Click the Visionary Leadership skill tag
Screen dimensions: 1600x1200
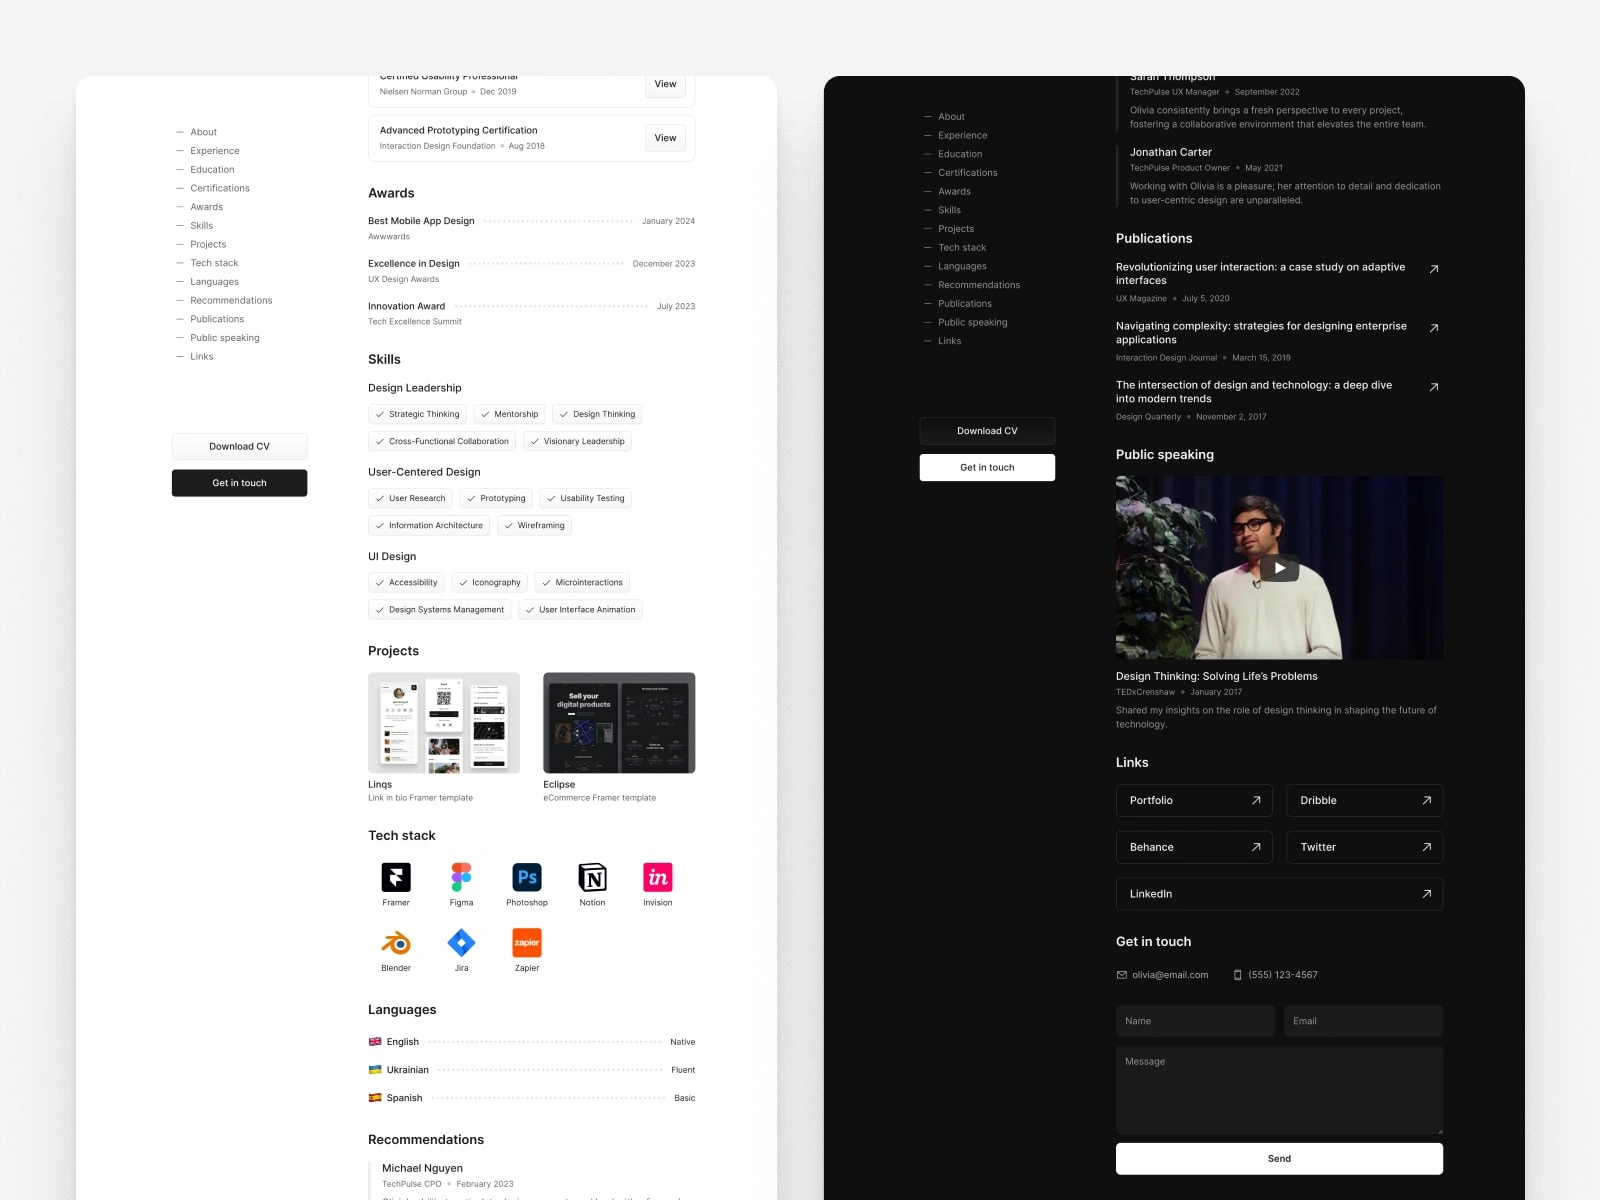point(577,441)
